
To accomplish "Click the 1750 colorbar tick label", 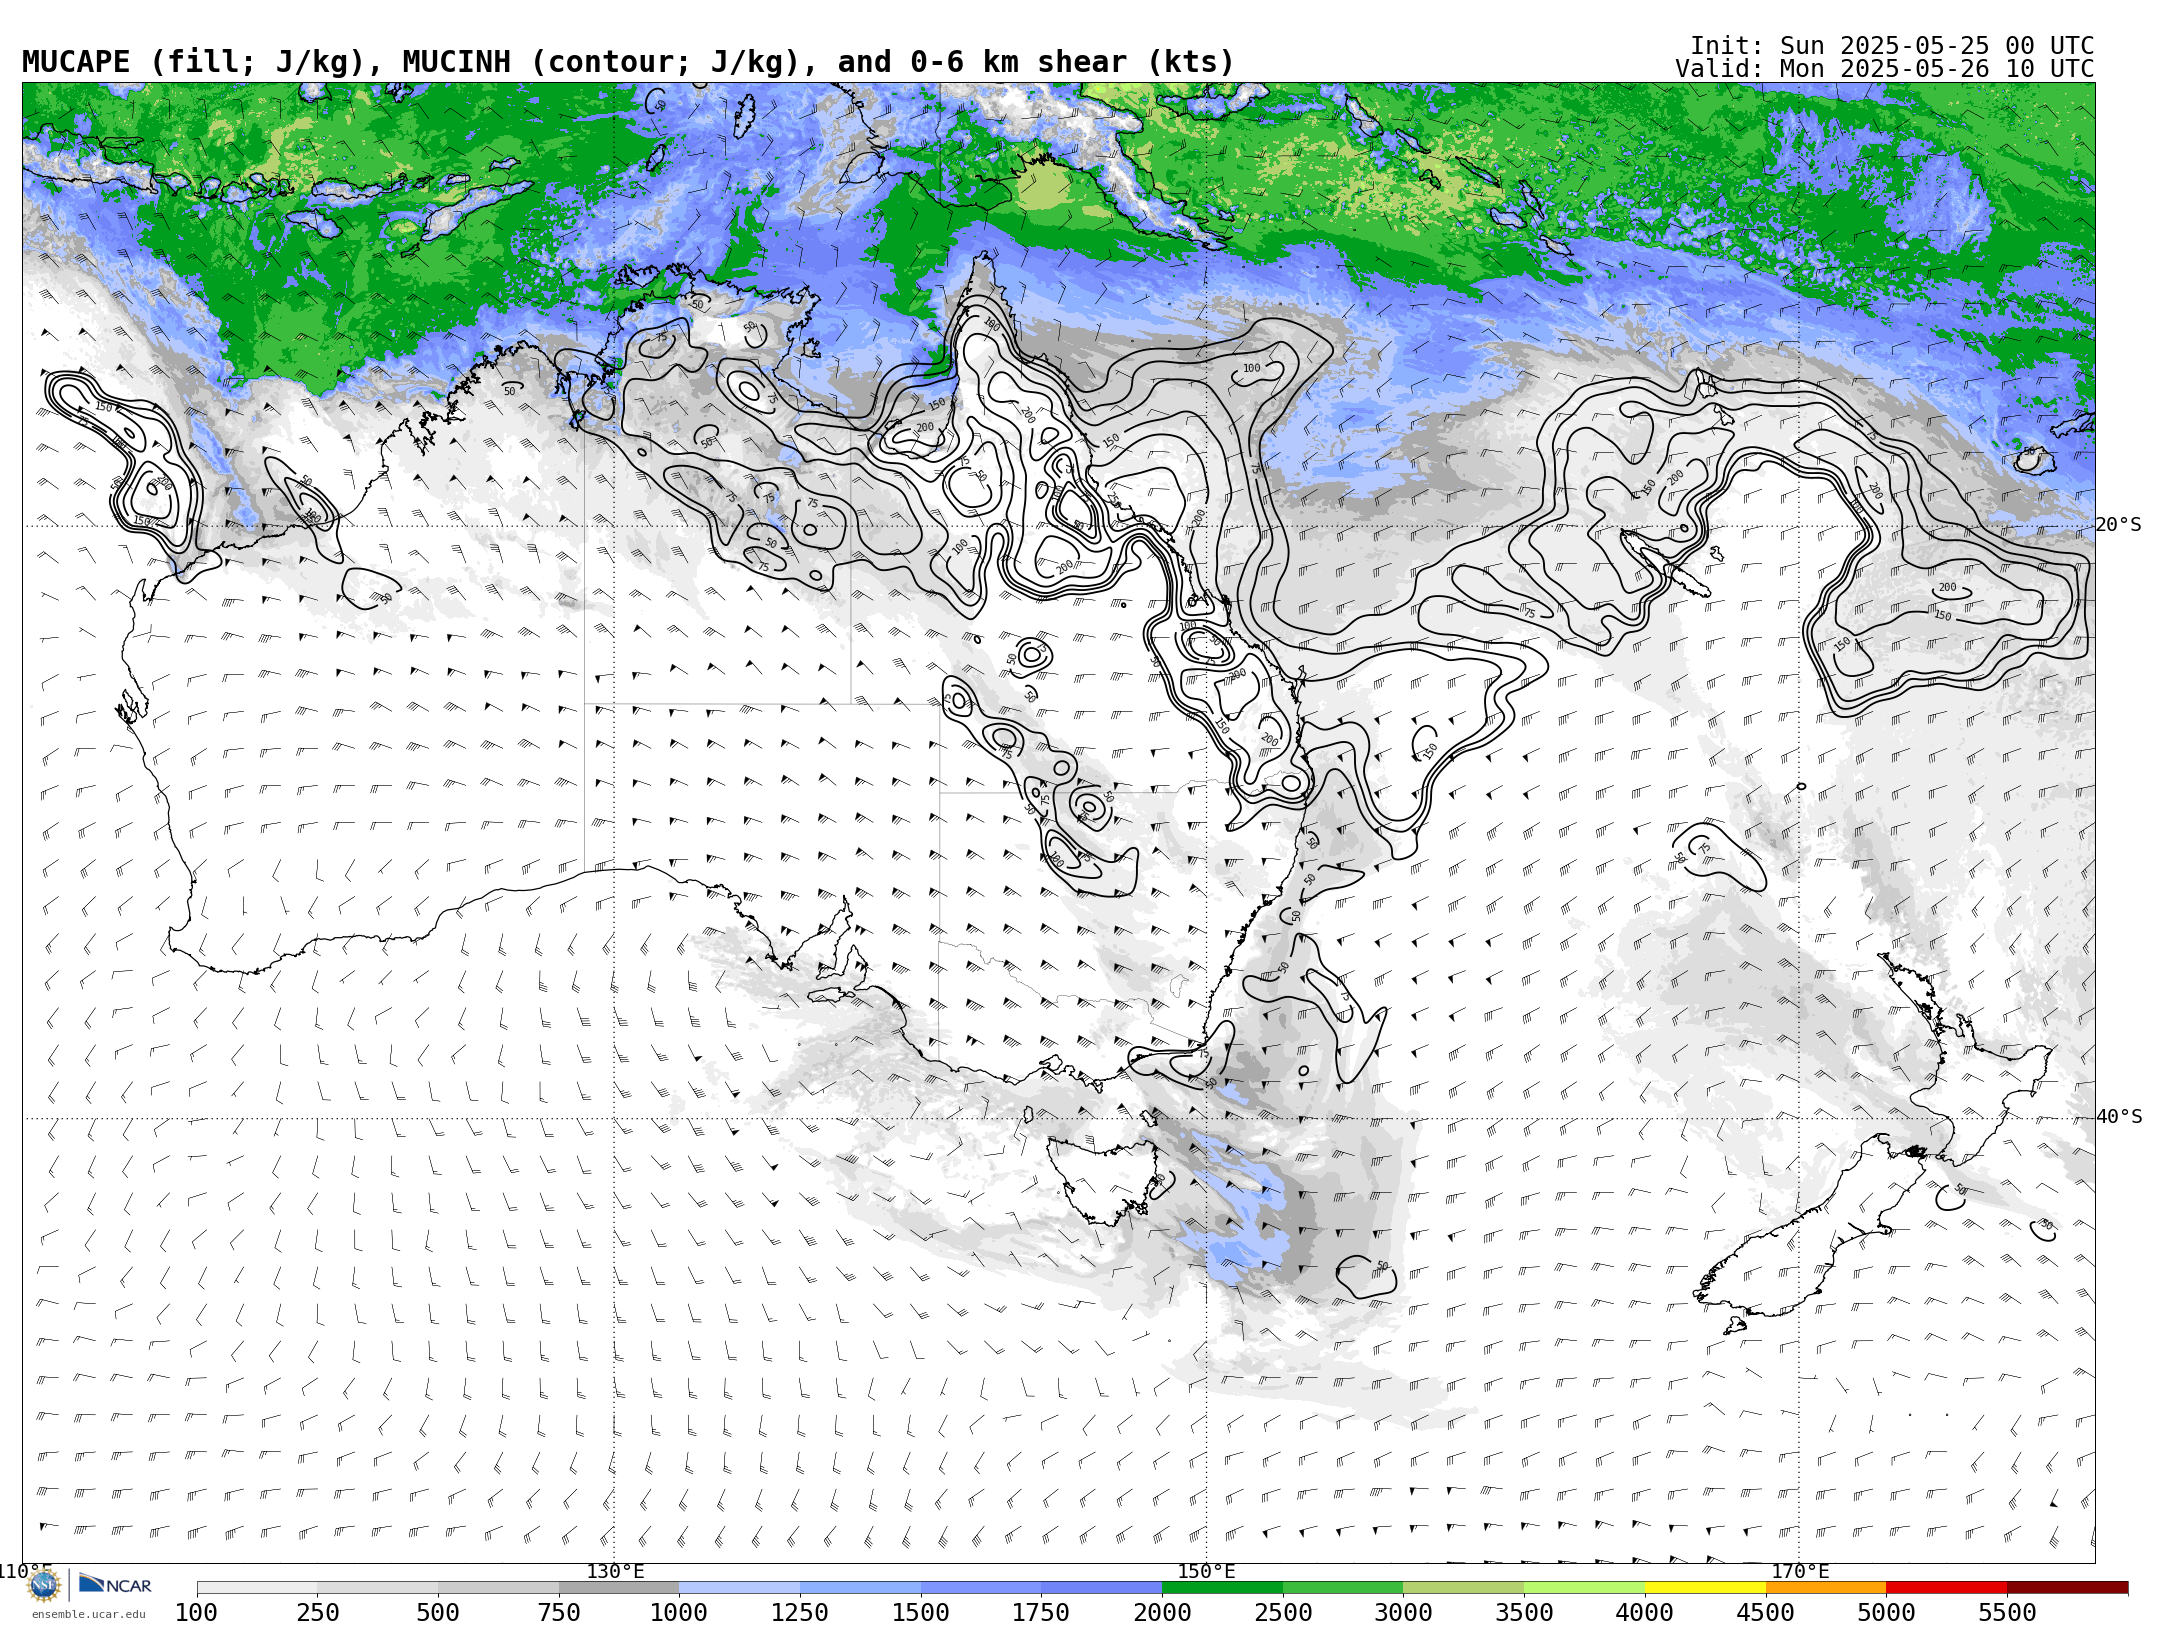I will point(1041,1612).
